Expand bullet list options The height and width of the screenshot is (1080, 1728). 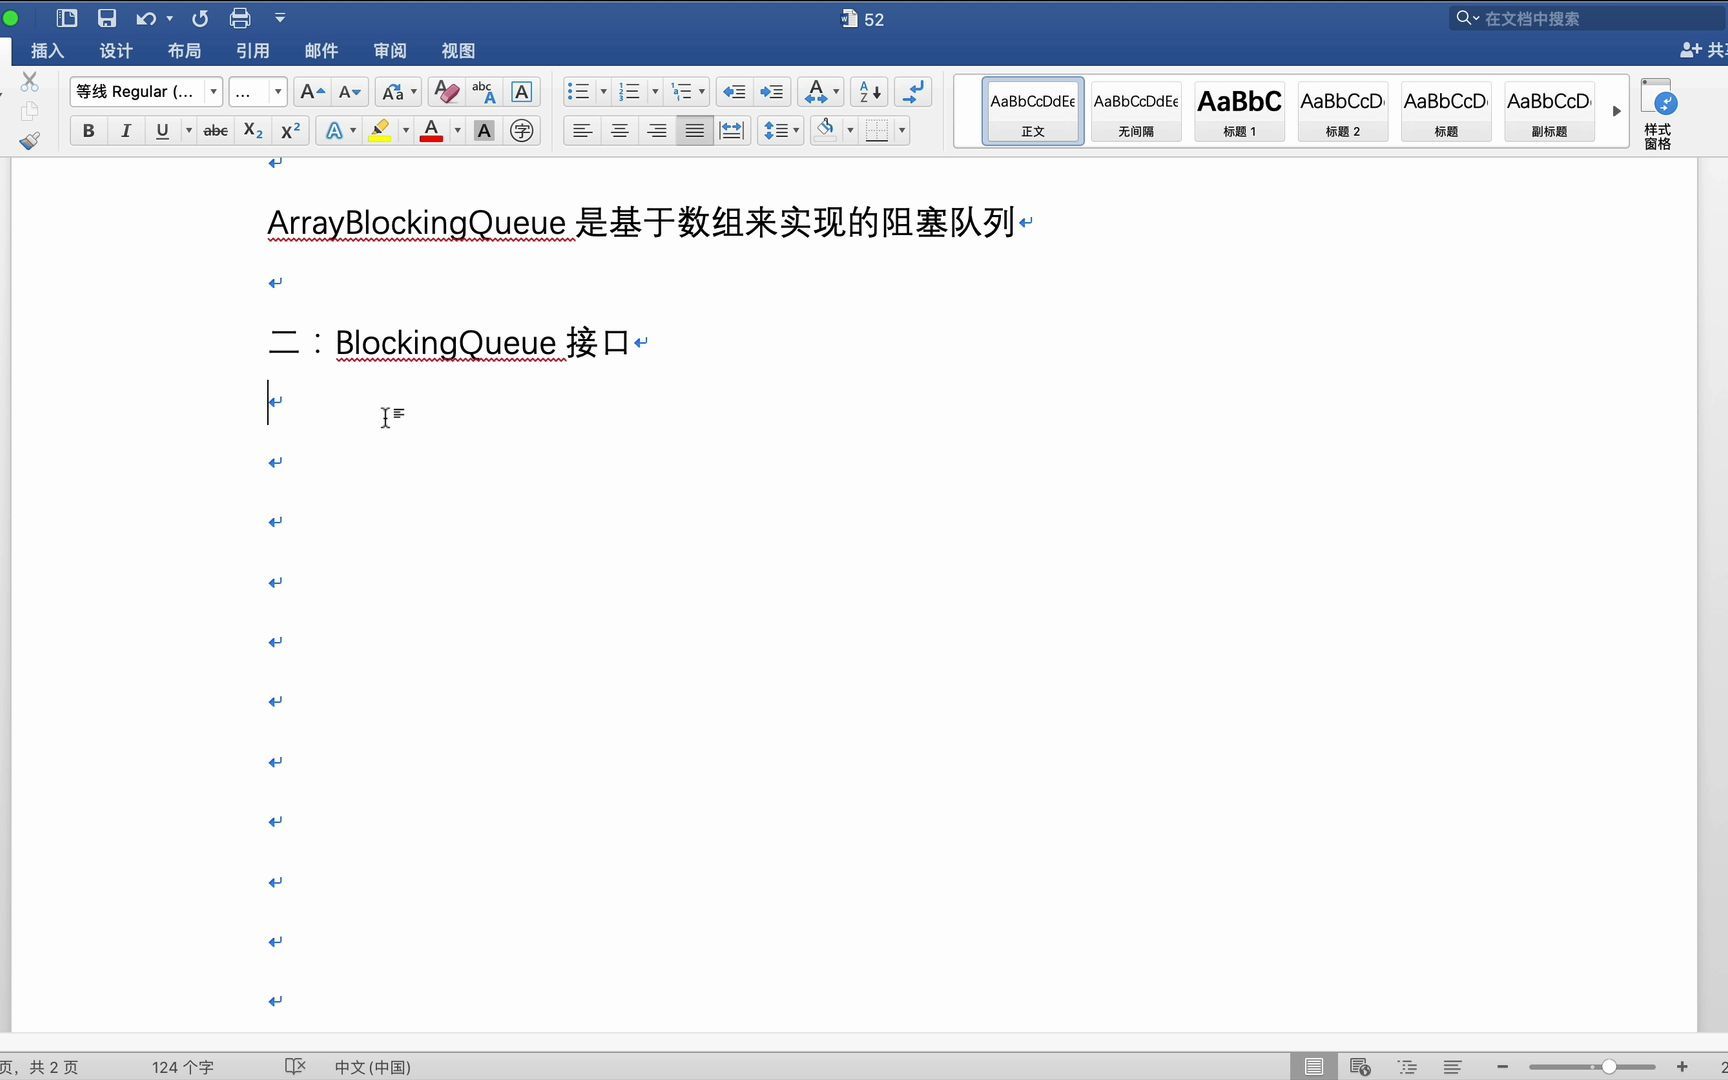(x=603, y=92)
